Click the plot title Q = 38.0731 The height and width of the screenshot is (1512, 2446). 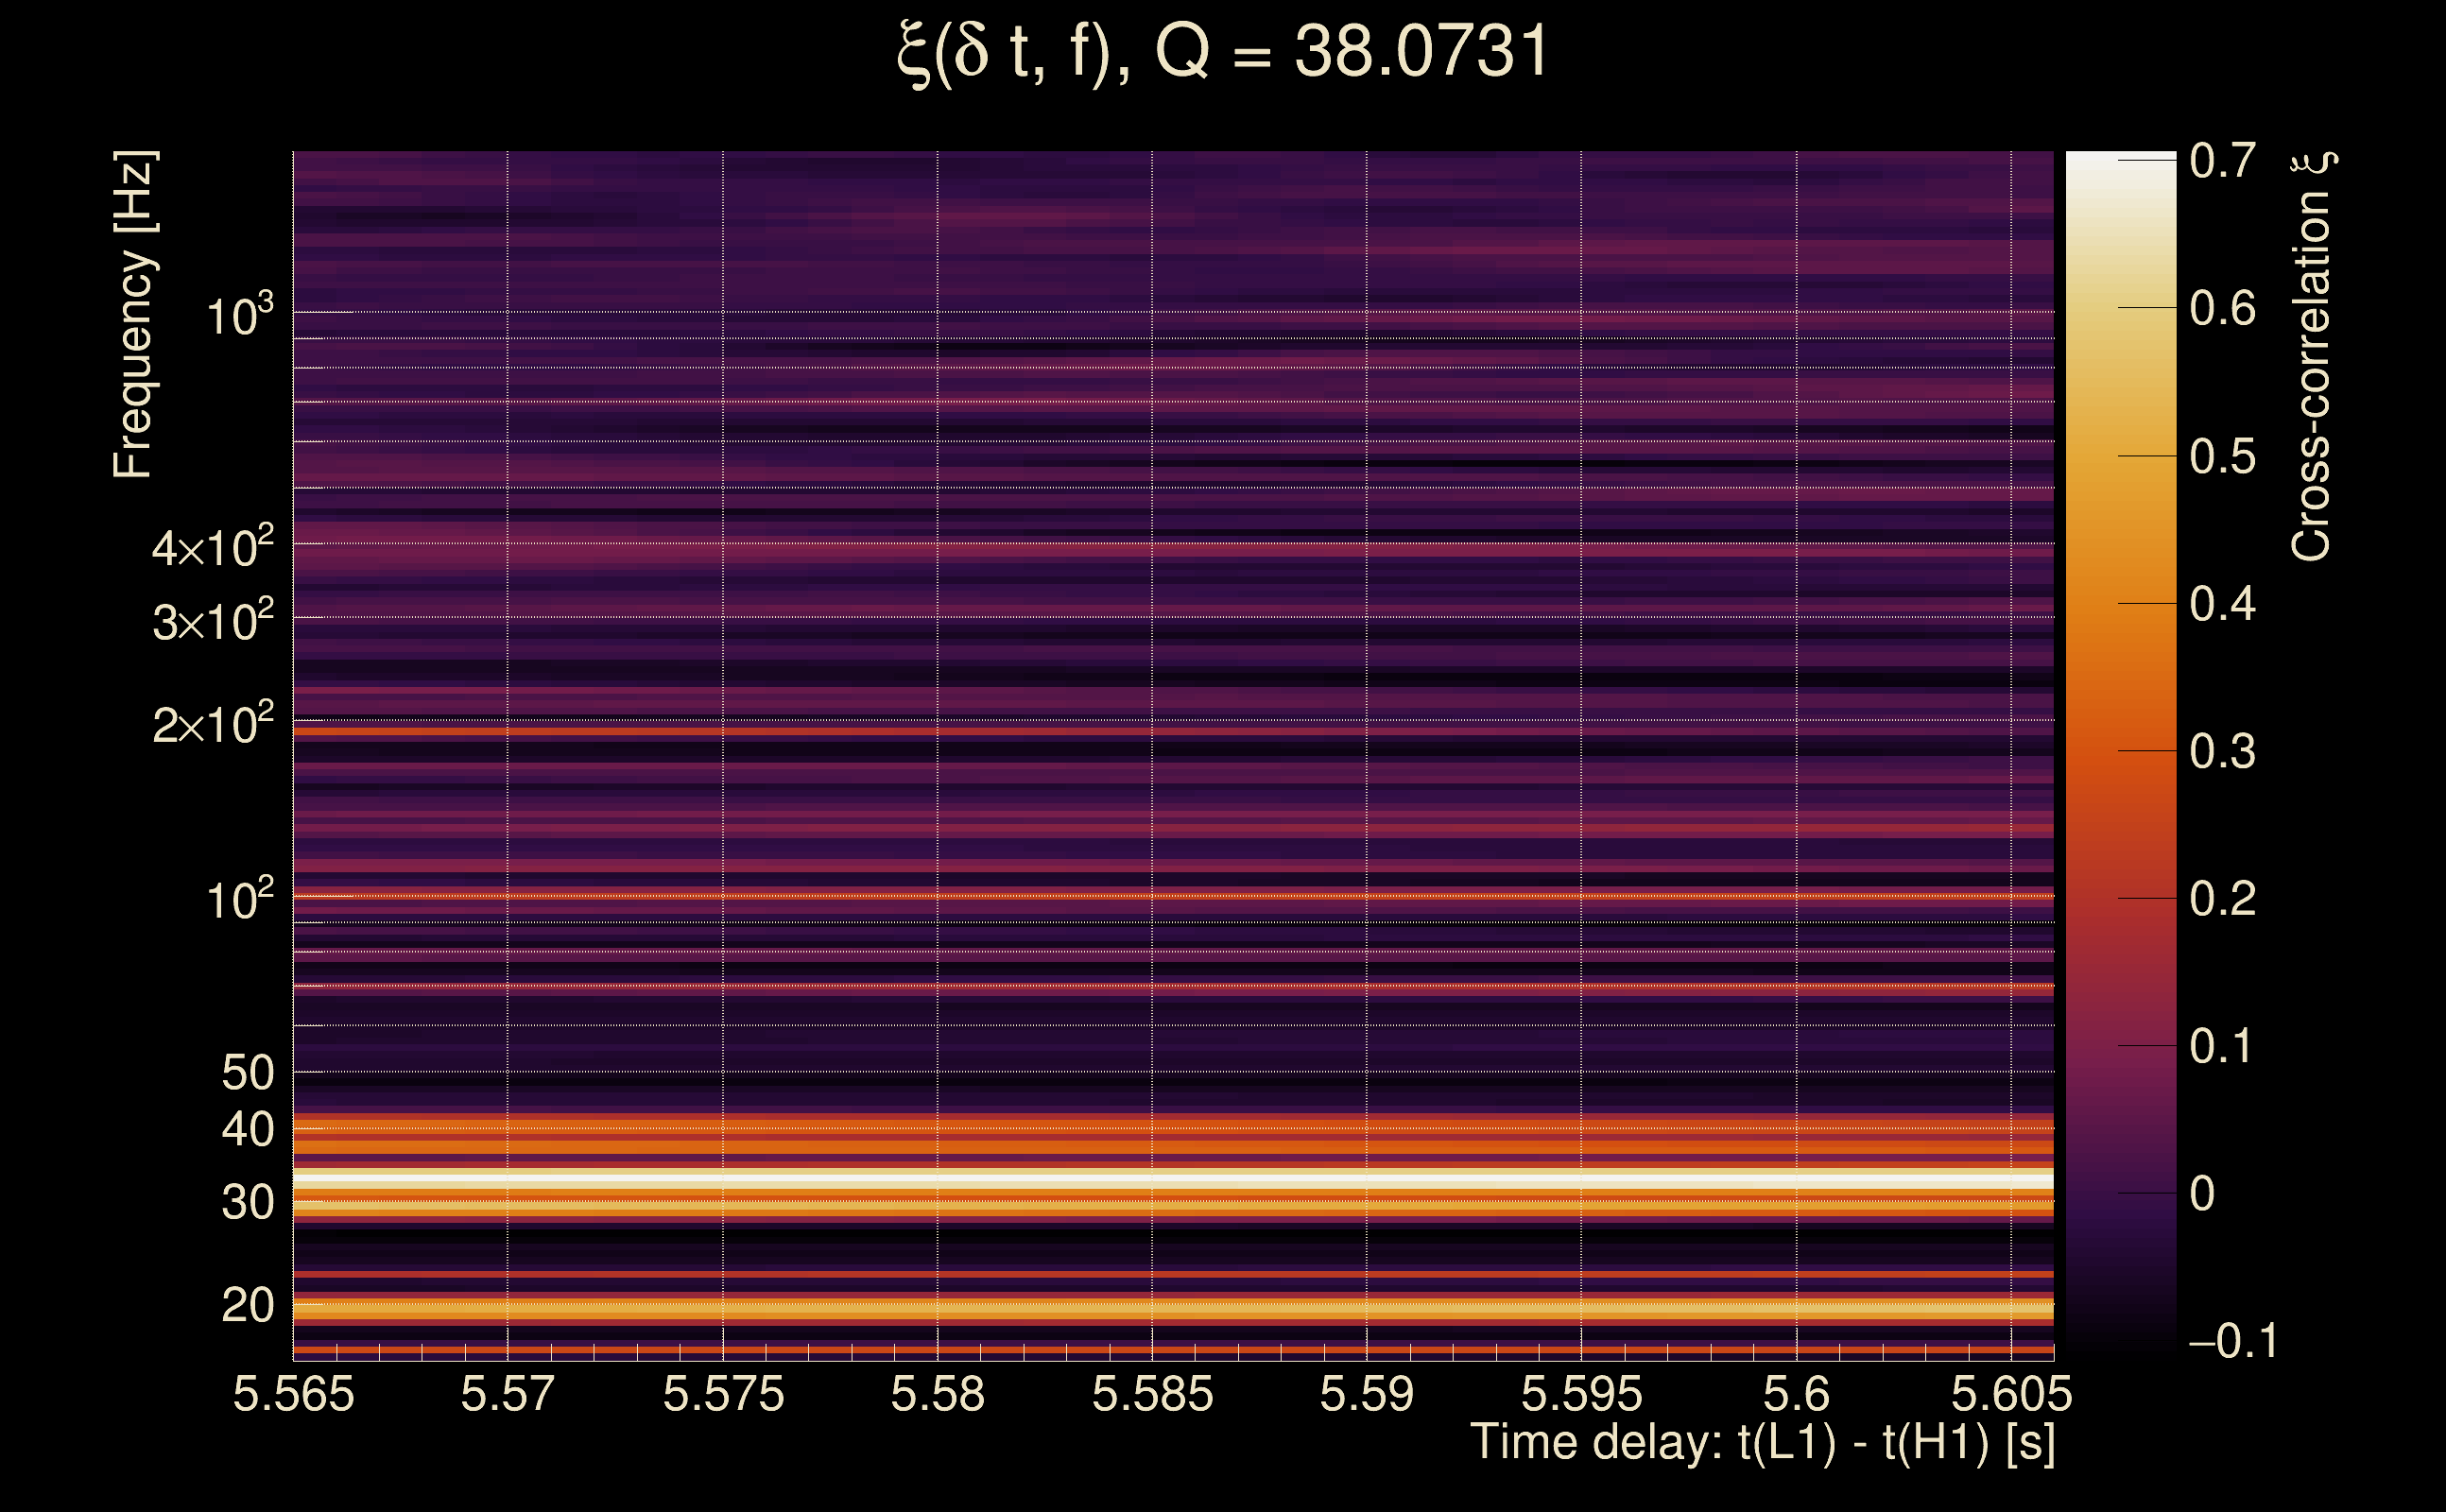tap(1222, 52)
